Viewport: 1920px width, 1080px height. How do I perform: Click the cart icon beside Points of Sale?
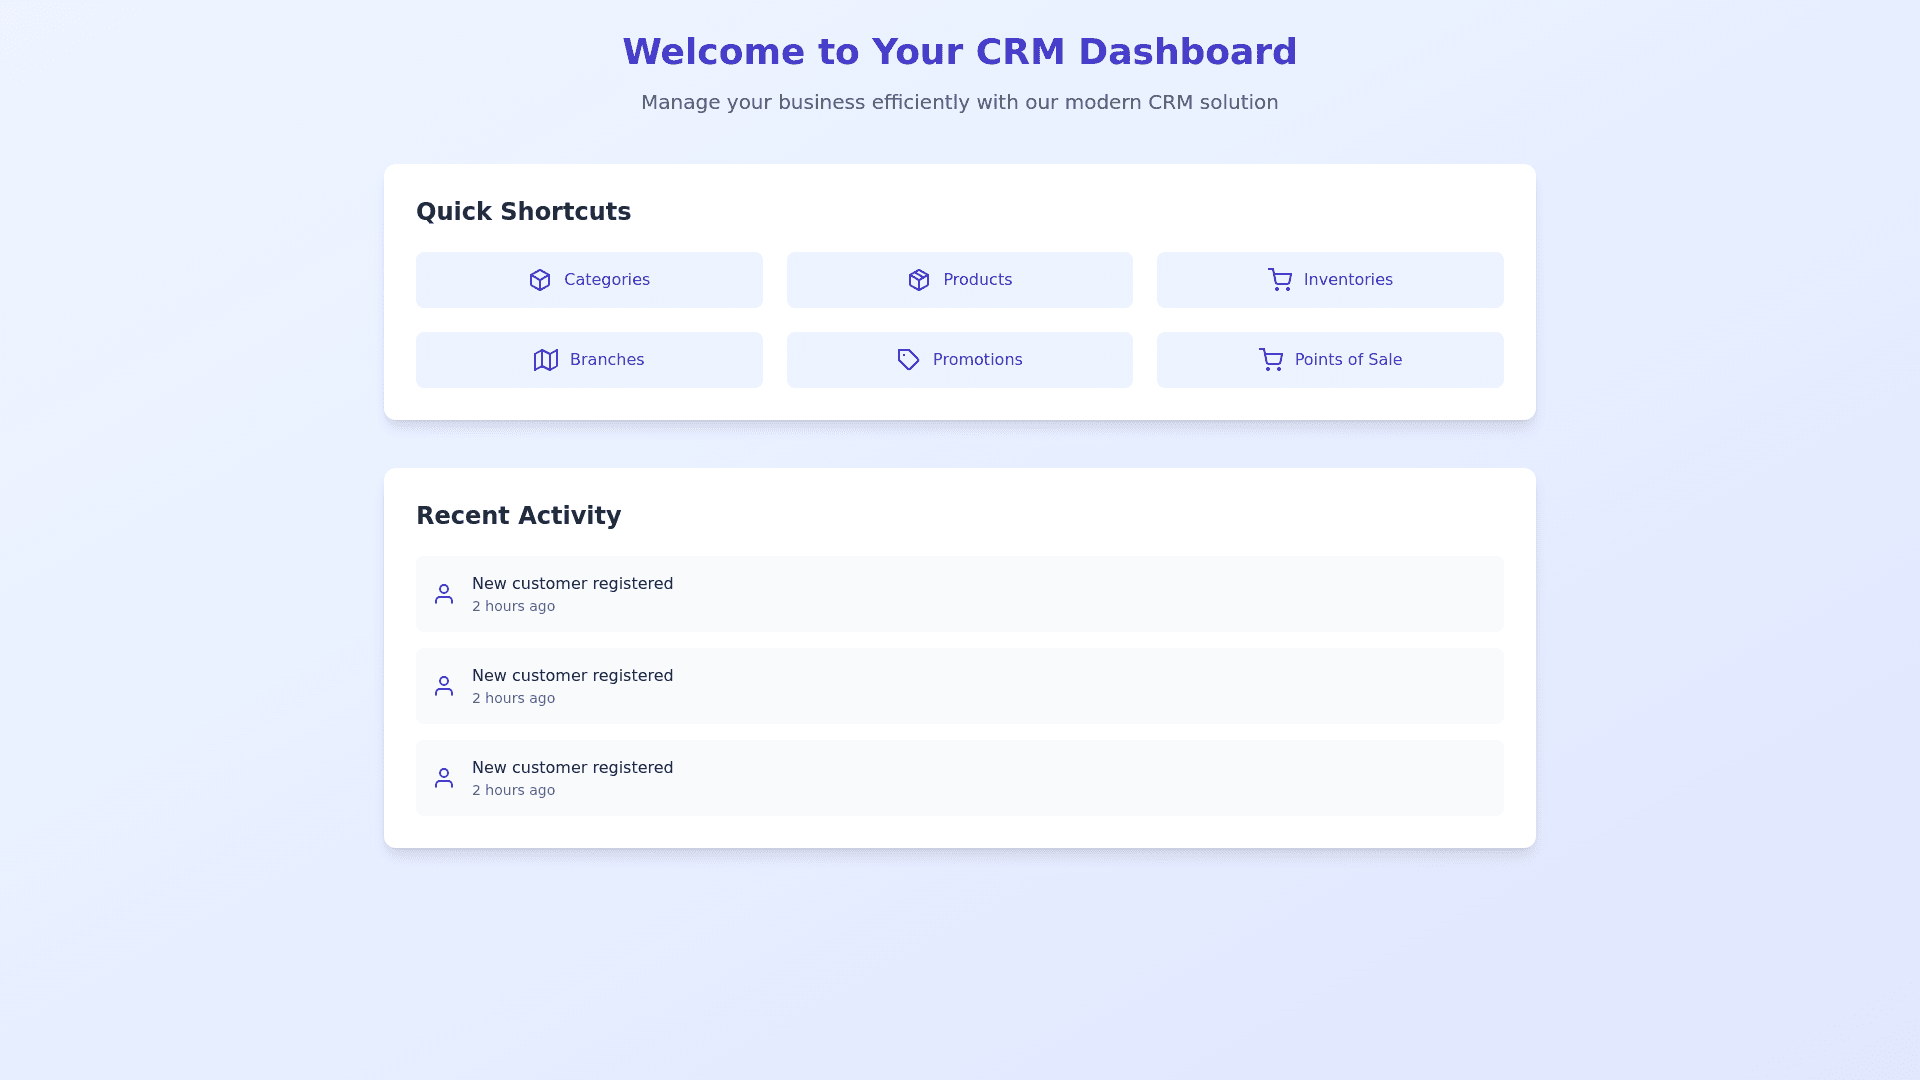[1271, 360]
